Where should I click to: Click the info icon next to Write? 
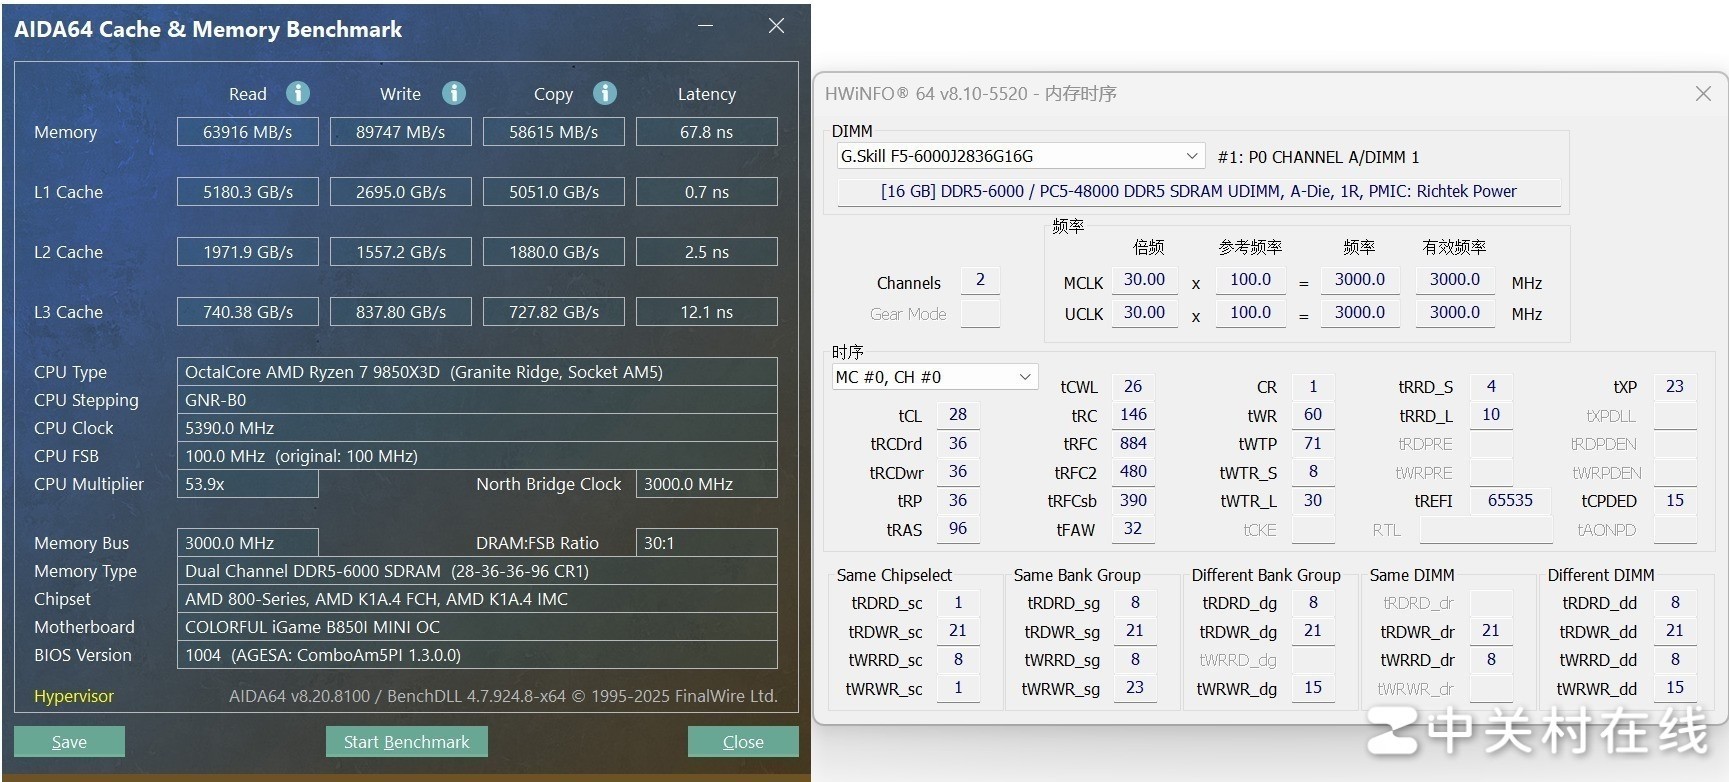[x=454, y=93]
